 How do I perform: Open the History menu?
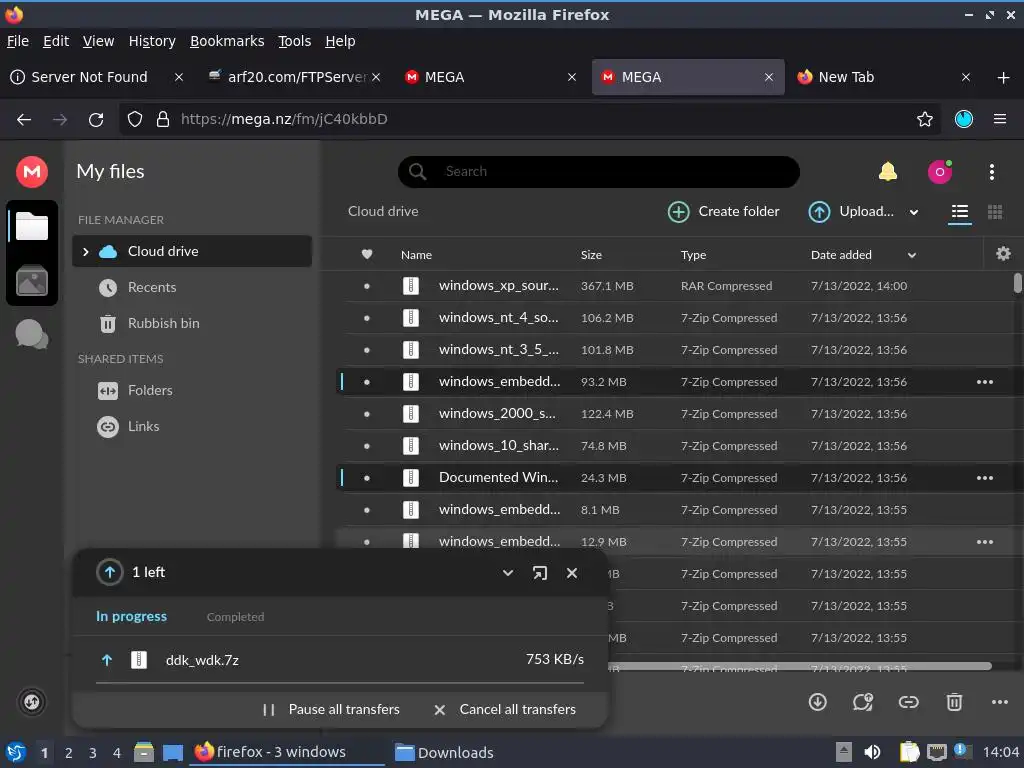pos(152,41)
